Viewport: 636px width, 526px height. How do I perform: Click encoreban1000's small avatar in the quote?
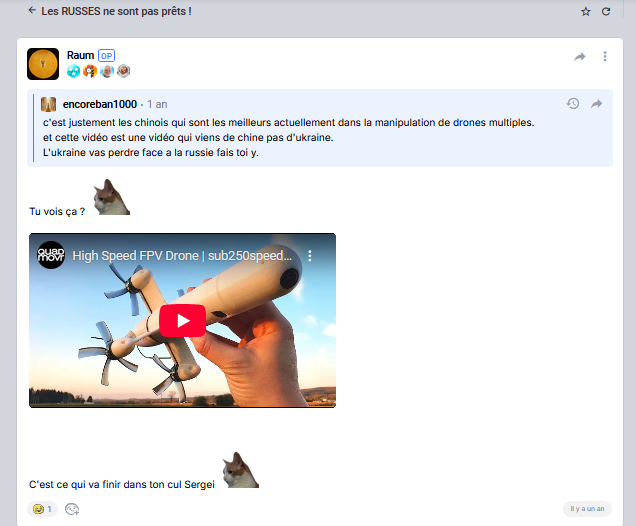(x=47, y=104)
